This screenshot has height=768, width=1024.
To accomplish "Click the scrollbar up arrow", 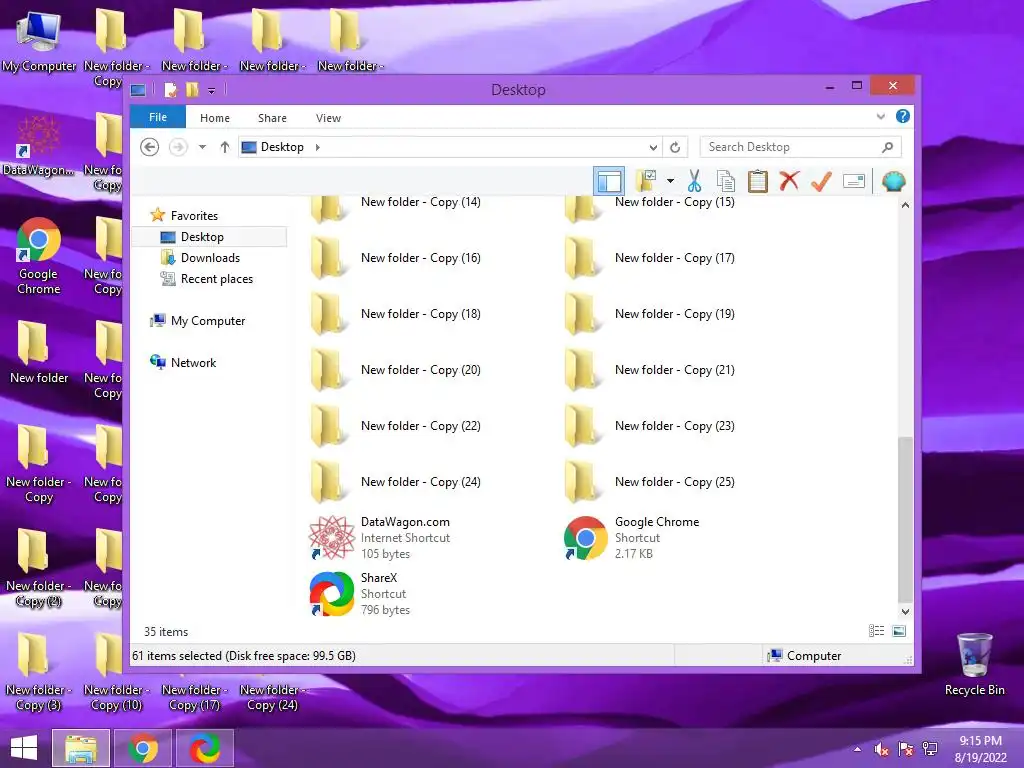I will (905, 205).
